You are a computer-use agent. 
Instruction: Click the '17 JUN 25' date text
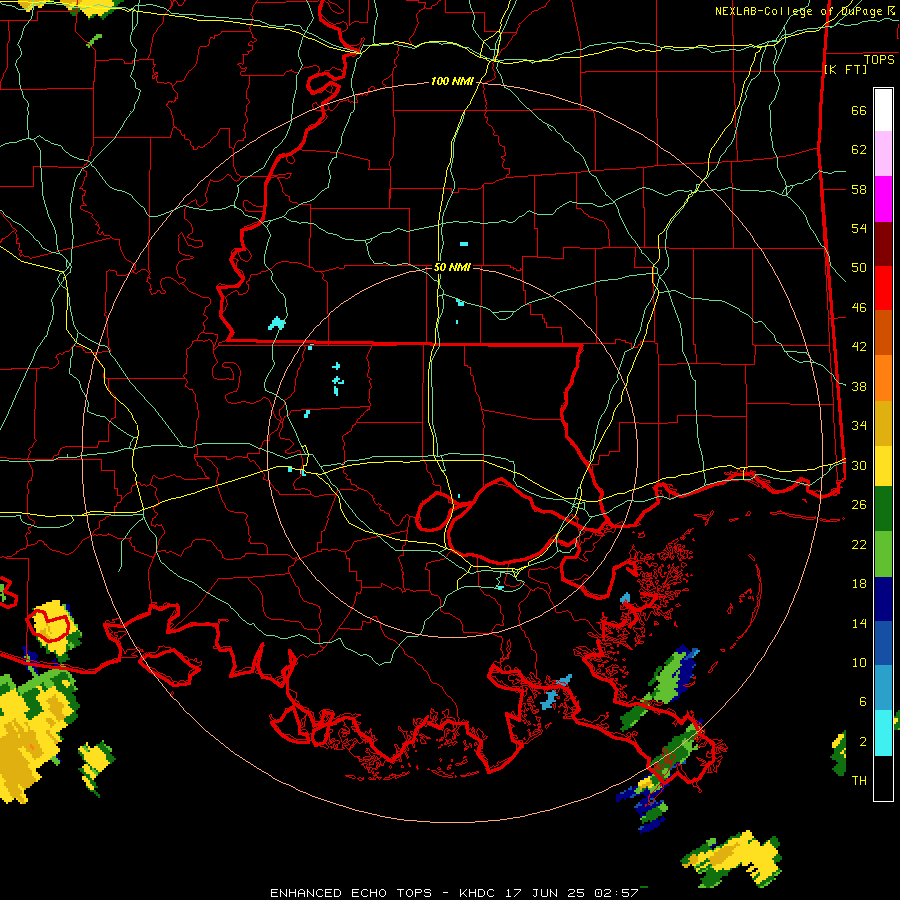[545, 893]
